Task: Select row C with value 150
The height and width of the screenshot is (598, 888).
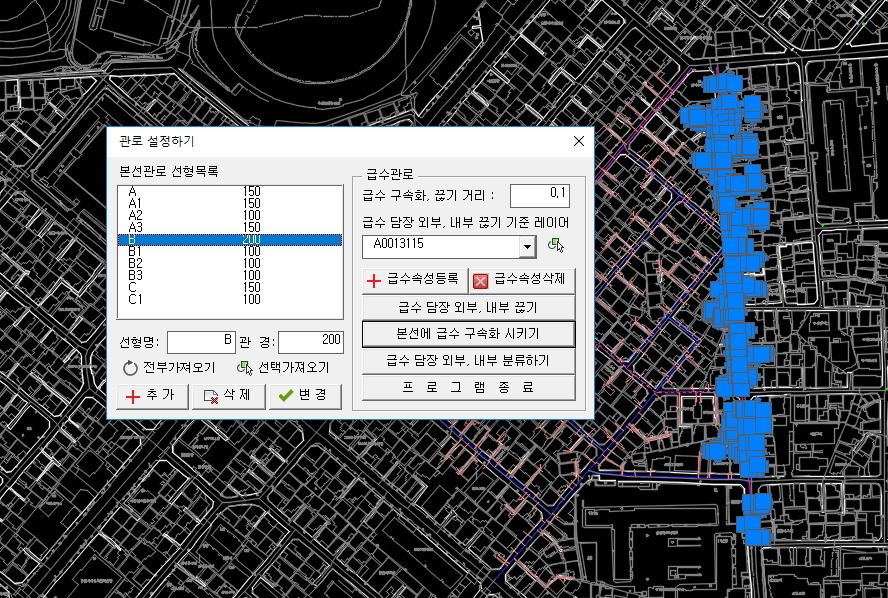Action: [230, 288]
